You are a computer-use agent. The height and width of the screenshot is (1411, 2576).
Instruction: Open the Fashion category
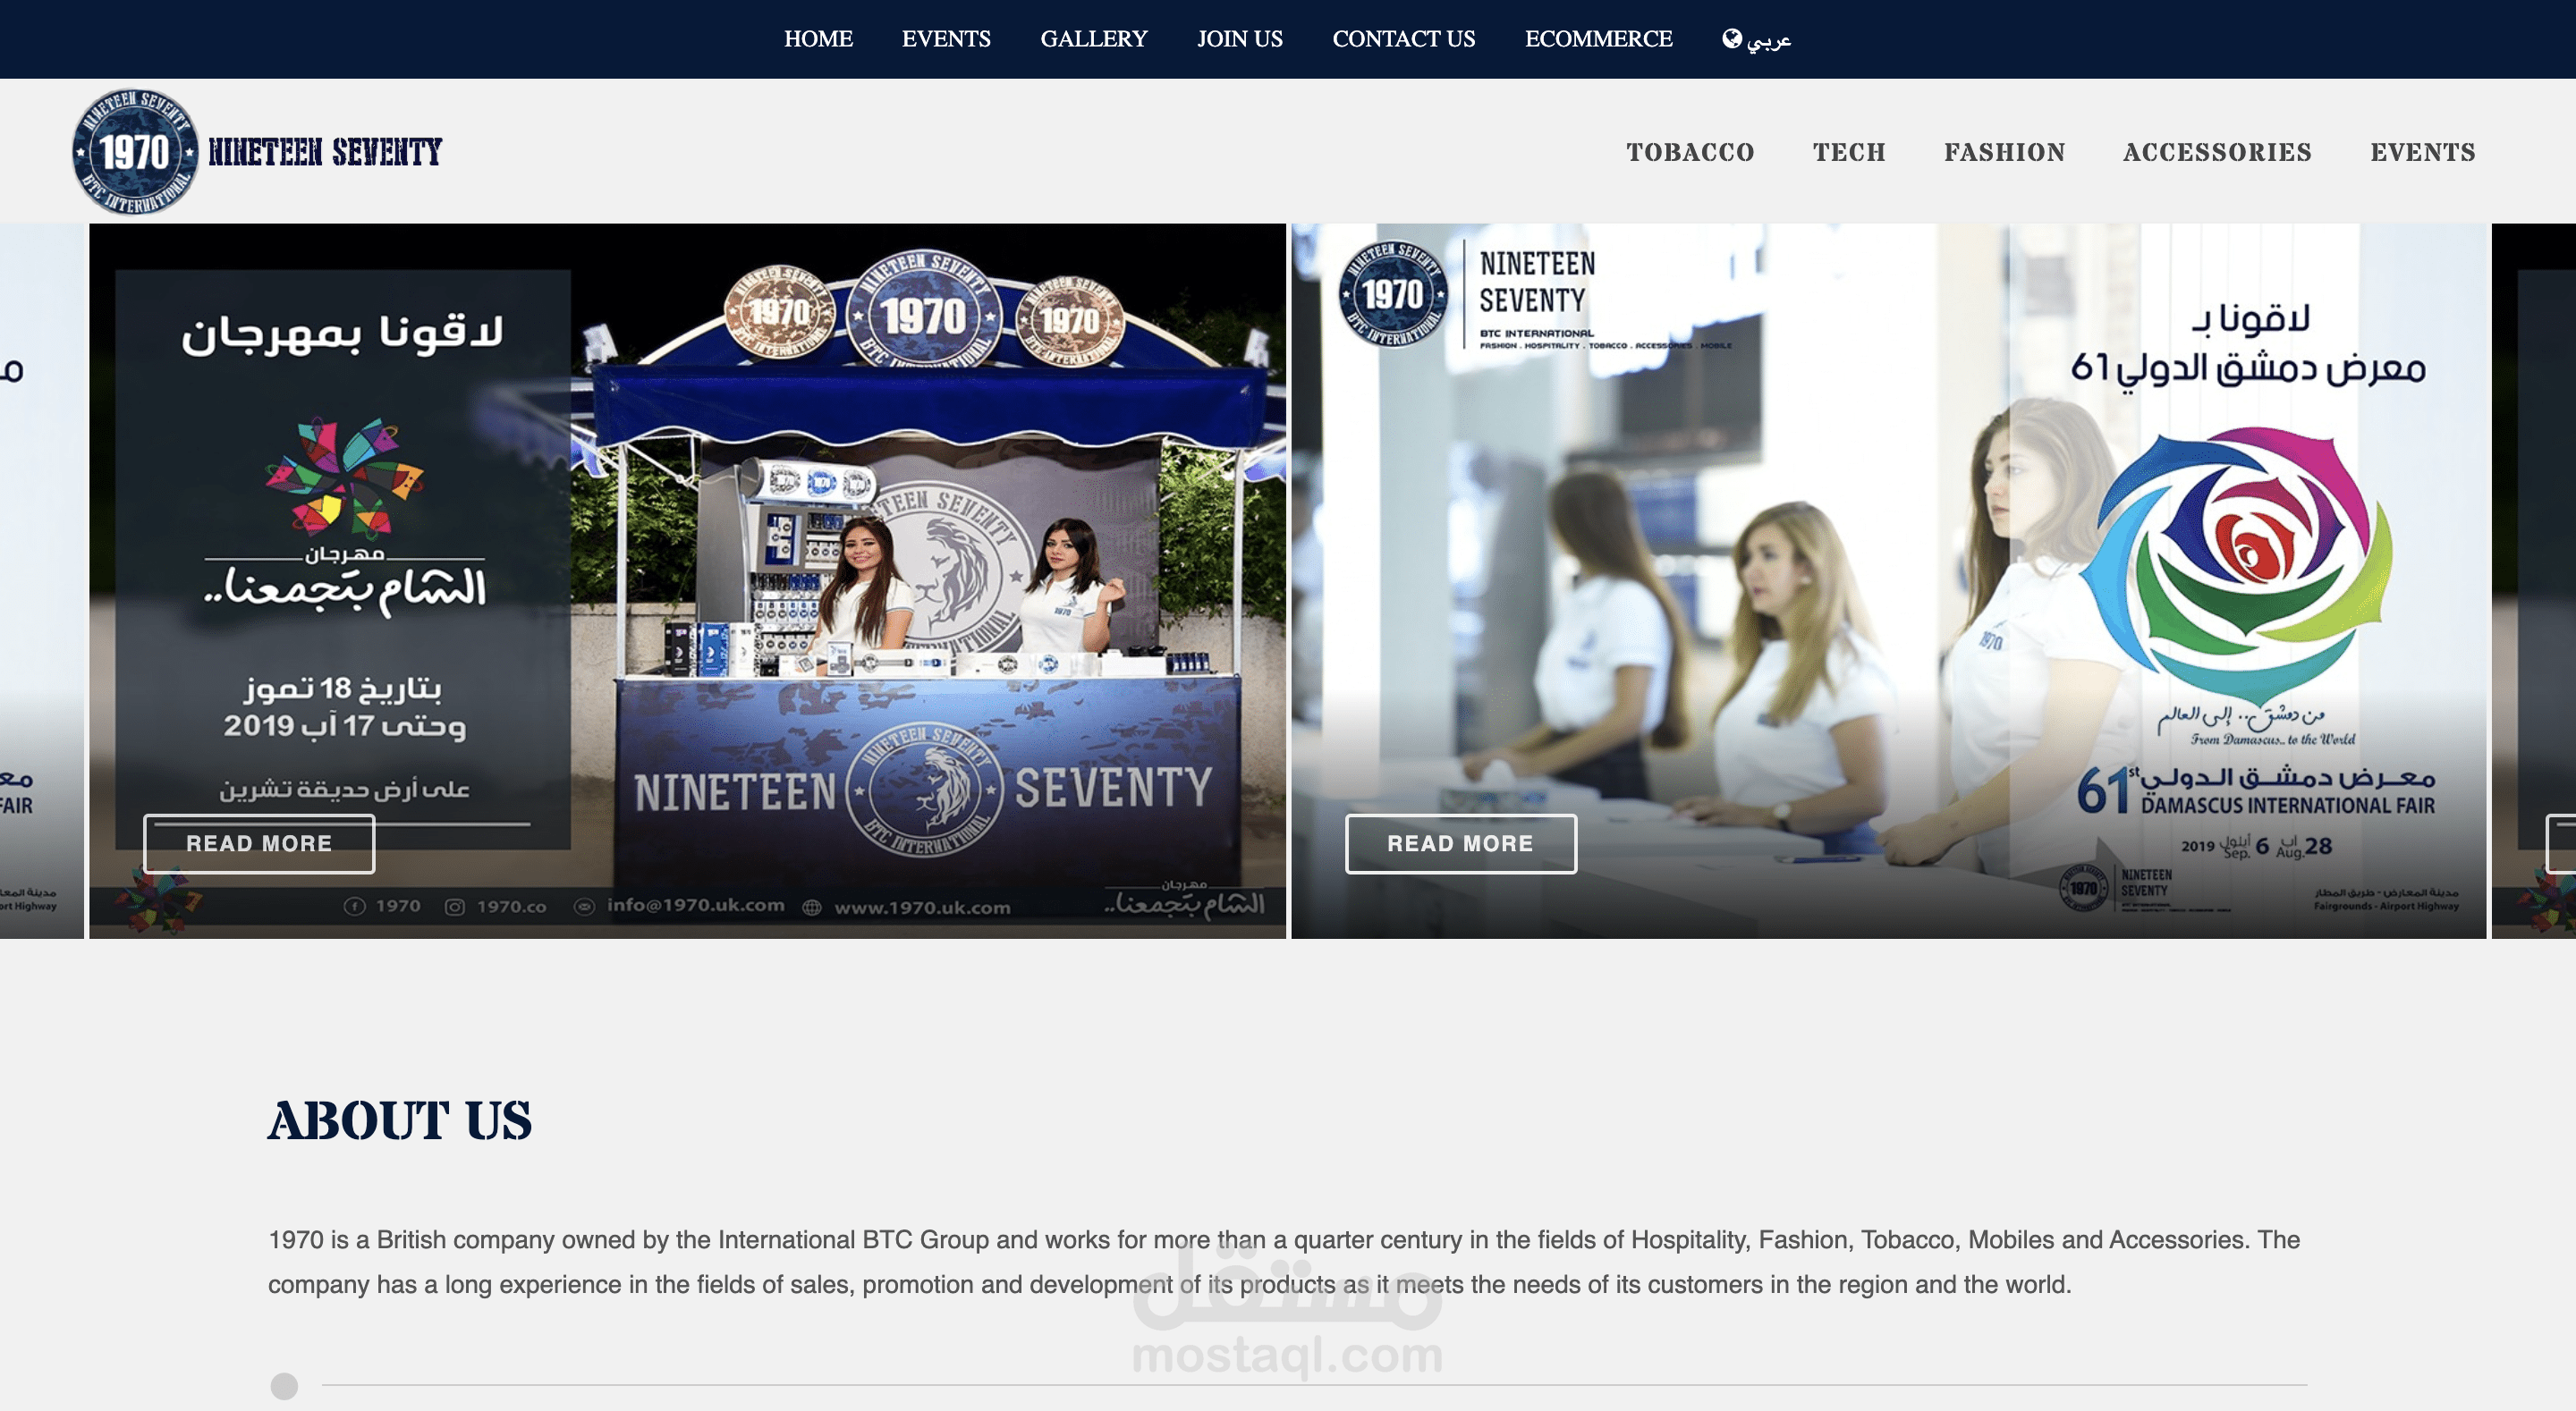(x=2004, y=152)
